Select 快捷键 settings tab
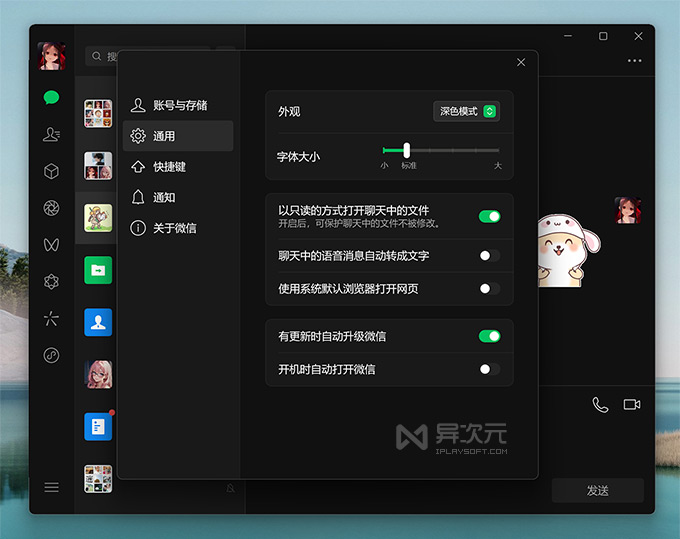This screenshot has width=680, height=539. click(178, 167)
